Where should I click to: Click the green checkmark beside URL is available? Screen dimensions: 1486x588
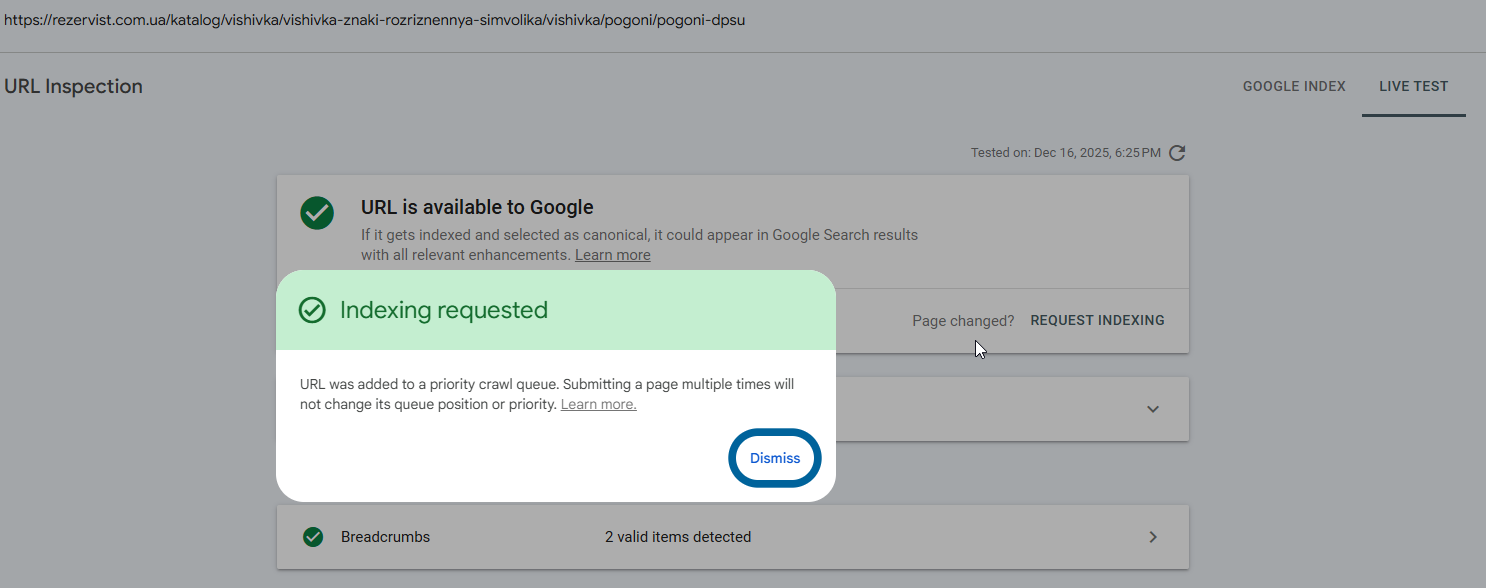(x=317, y=212)
